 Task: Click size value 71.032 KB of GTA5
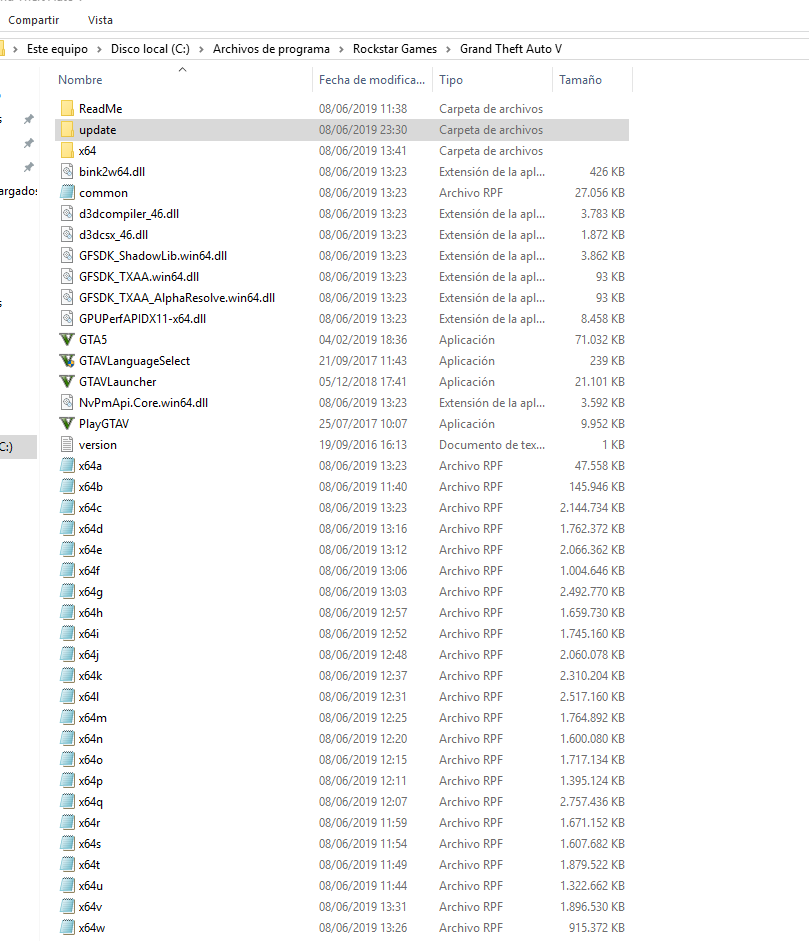click(x=600, y=340)
